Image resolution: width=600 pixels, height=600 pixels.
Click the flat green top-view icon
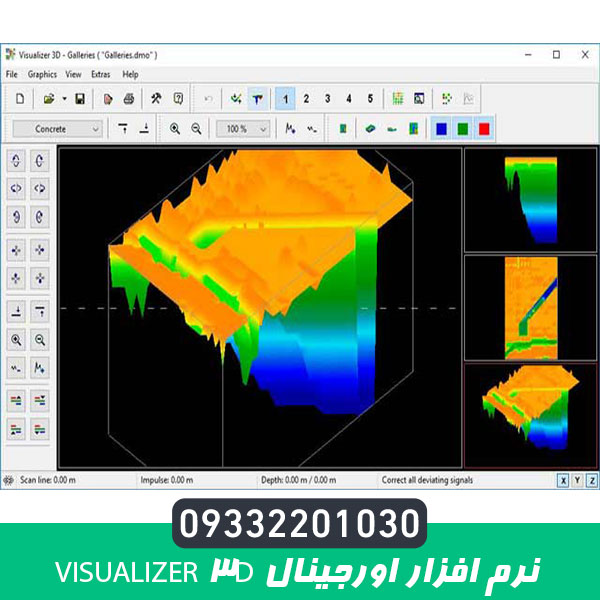[x=391, y=129]
